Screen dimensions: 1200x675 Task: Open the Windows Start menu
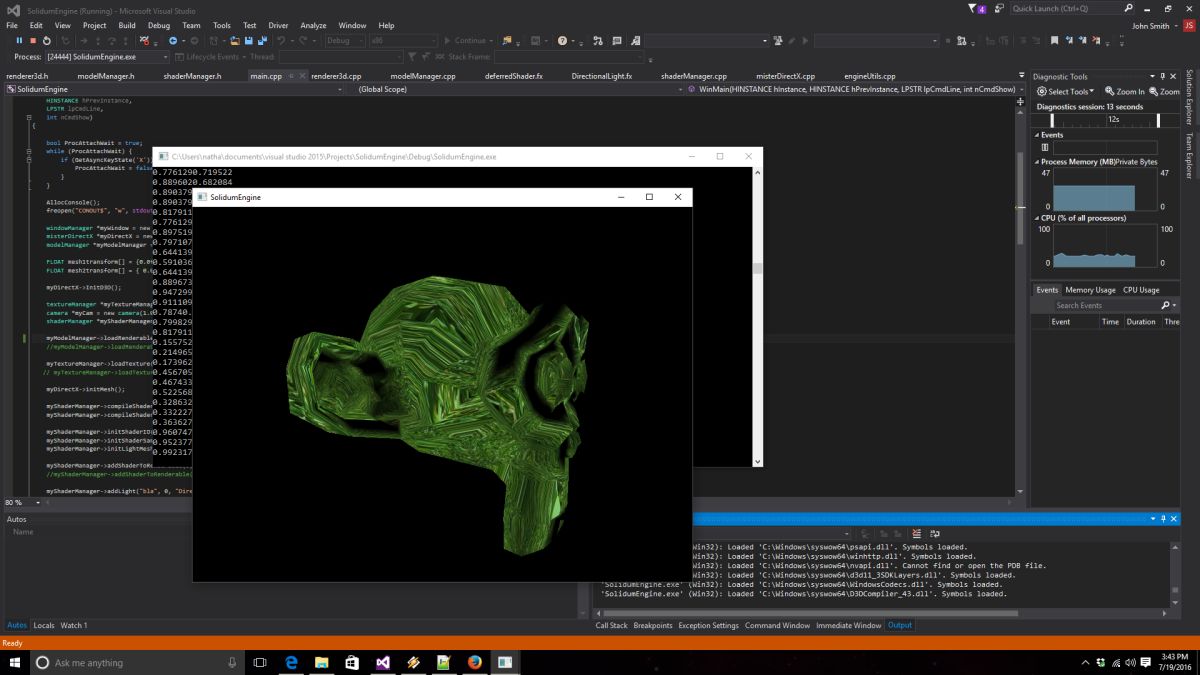(x=14, y=662)
